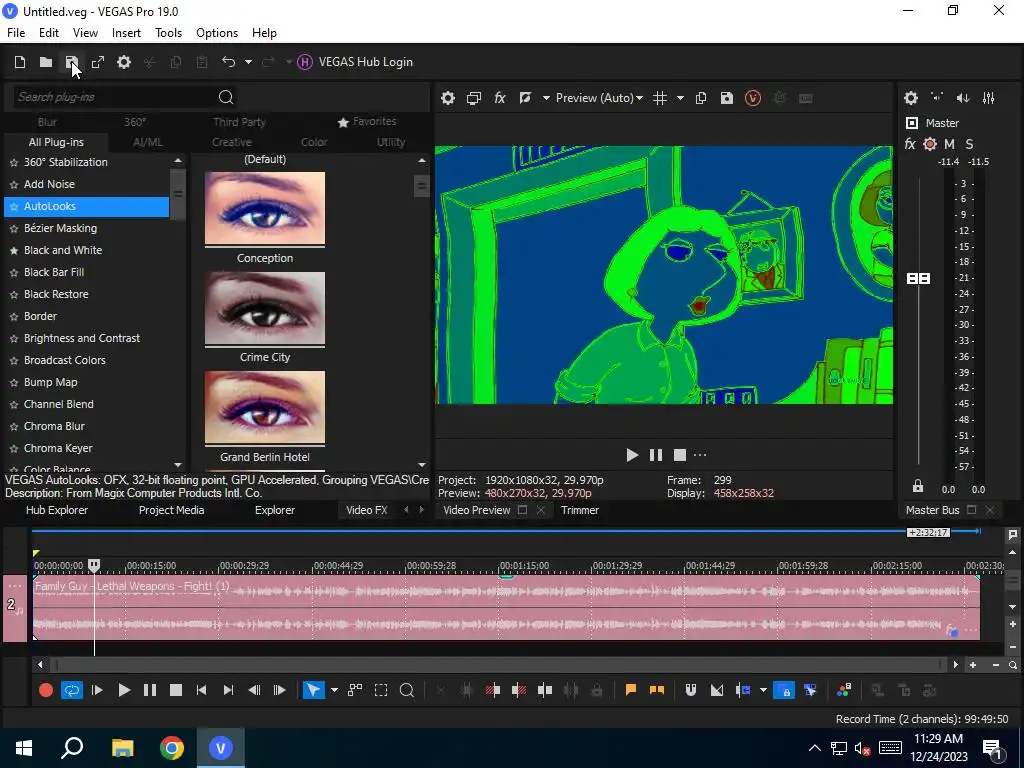Toggle the Master fader channel lock

click(918, 487)
